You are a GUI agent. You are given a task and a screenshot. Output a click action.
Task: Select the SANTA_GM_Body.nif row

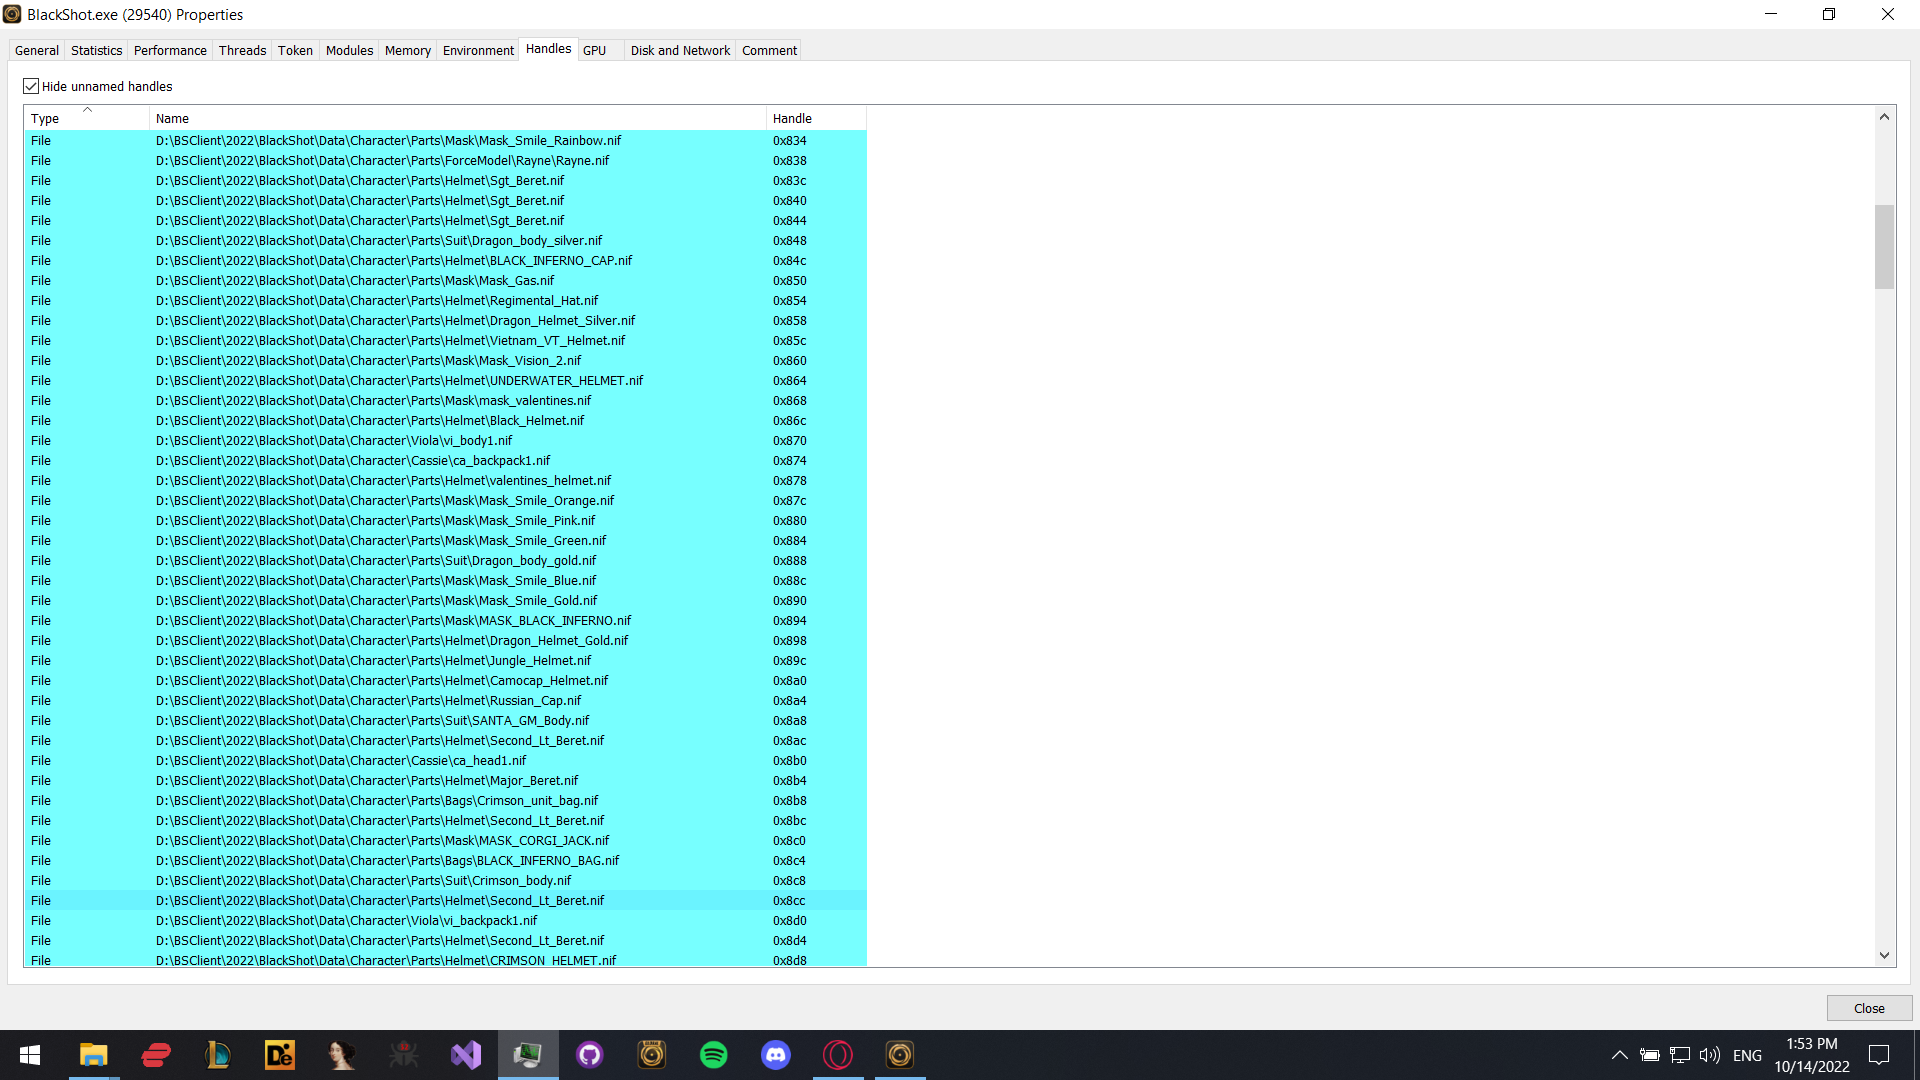click(x=445, y=720)
